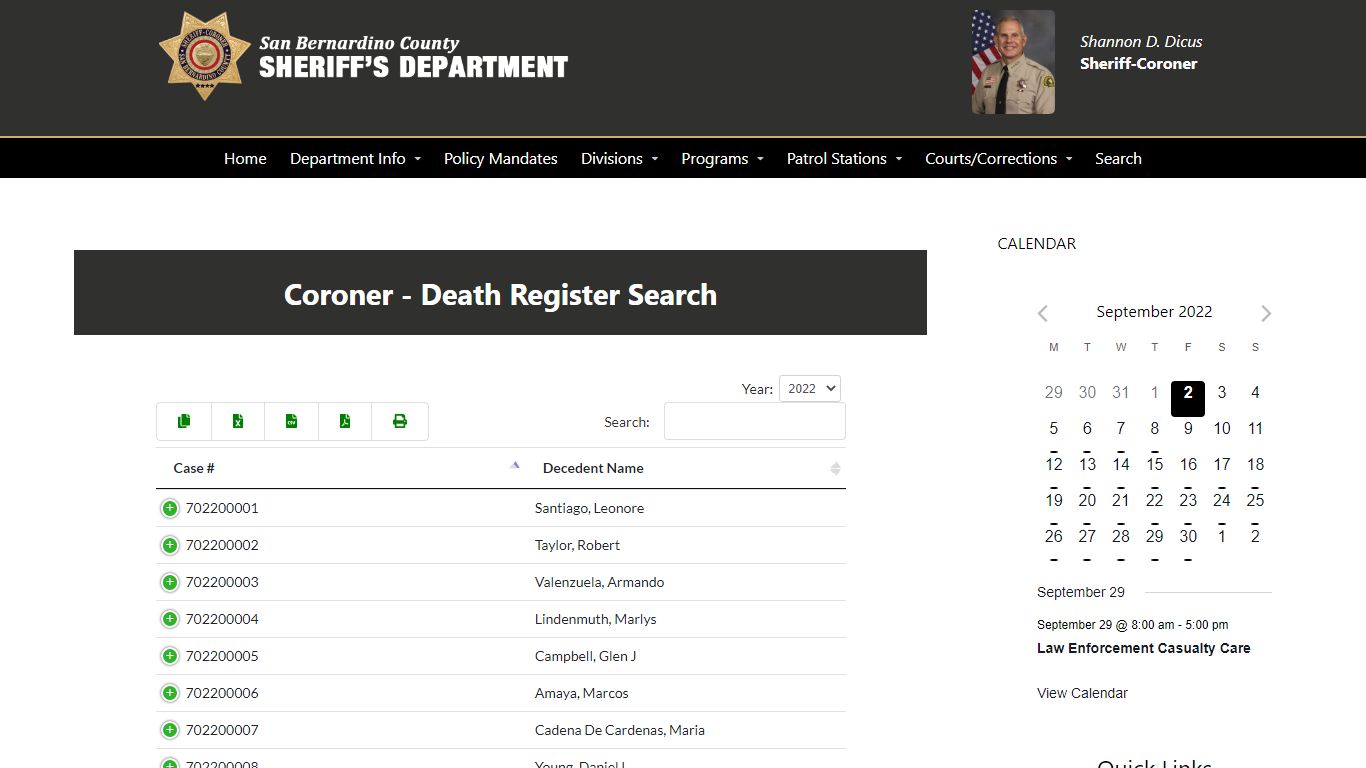
Task: Open Law Enforcement Casualty Care event
Action: point(1143,648)
